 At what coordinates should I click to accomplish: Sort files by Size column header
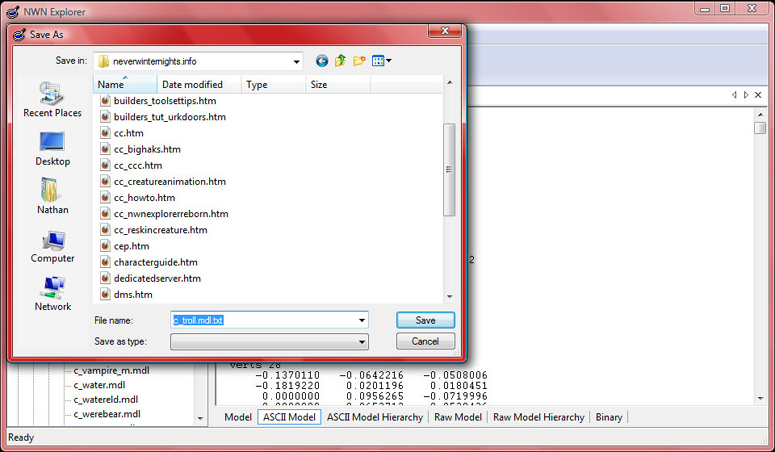tap(338, 85)
